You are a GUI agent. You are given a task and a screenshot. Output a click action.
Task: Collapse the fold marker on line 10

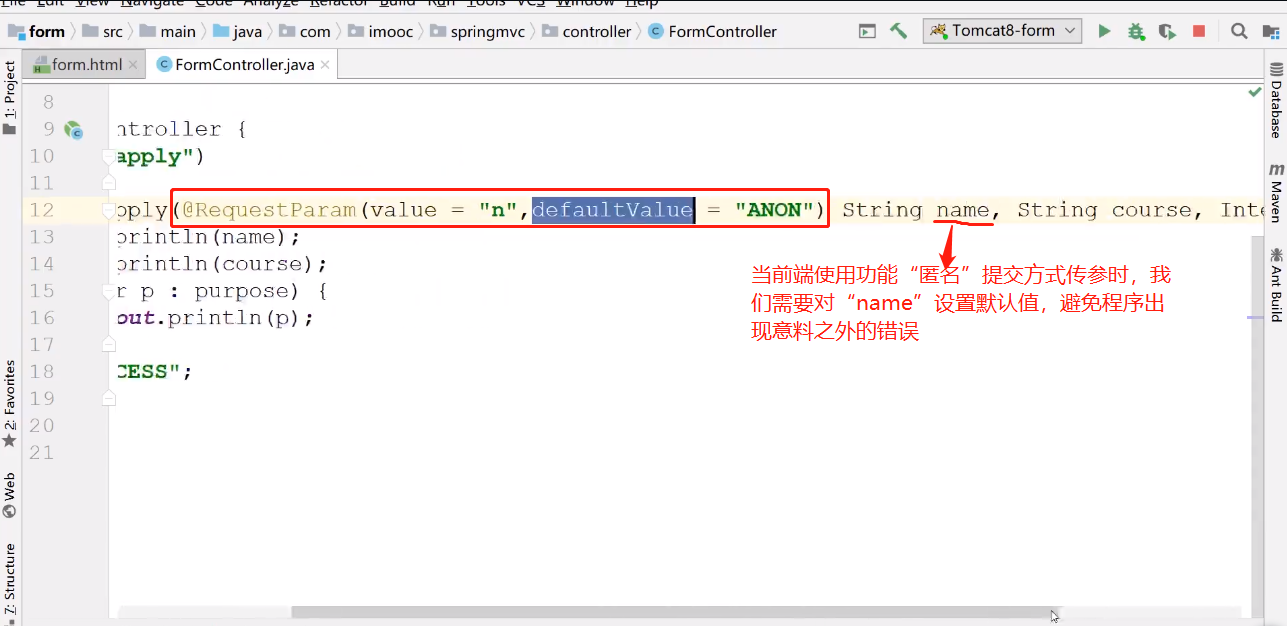pyautogui.click(x=110, y=157)
